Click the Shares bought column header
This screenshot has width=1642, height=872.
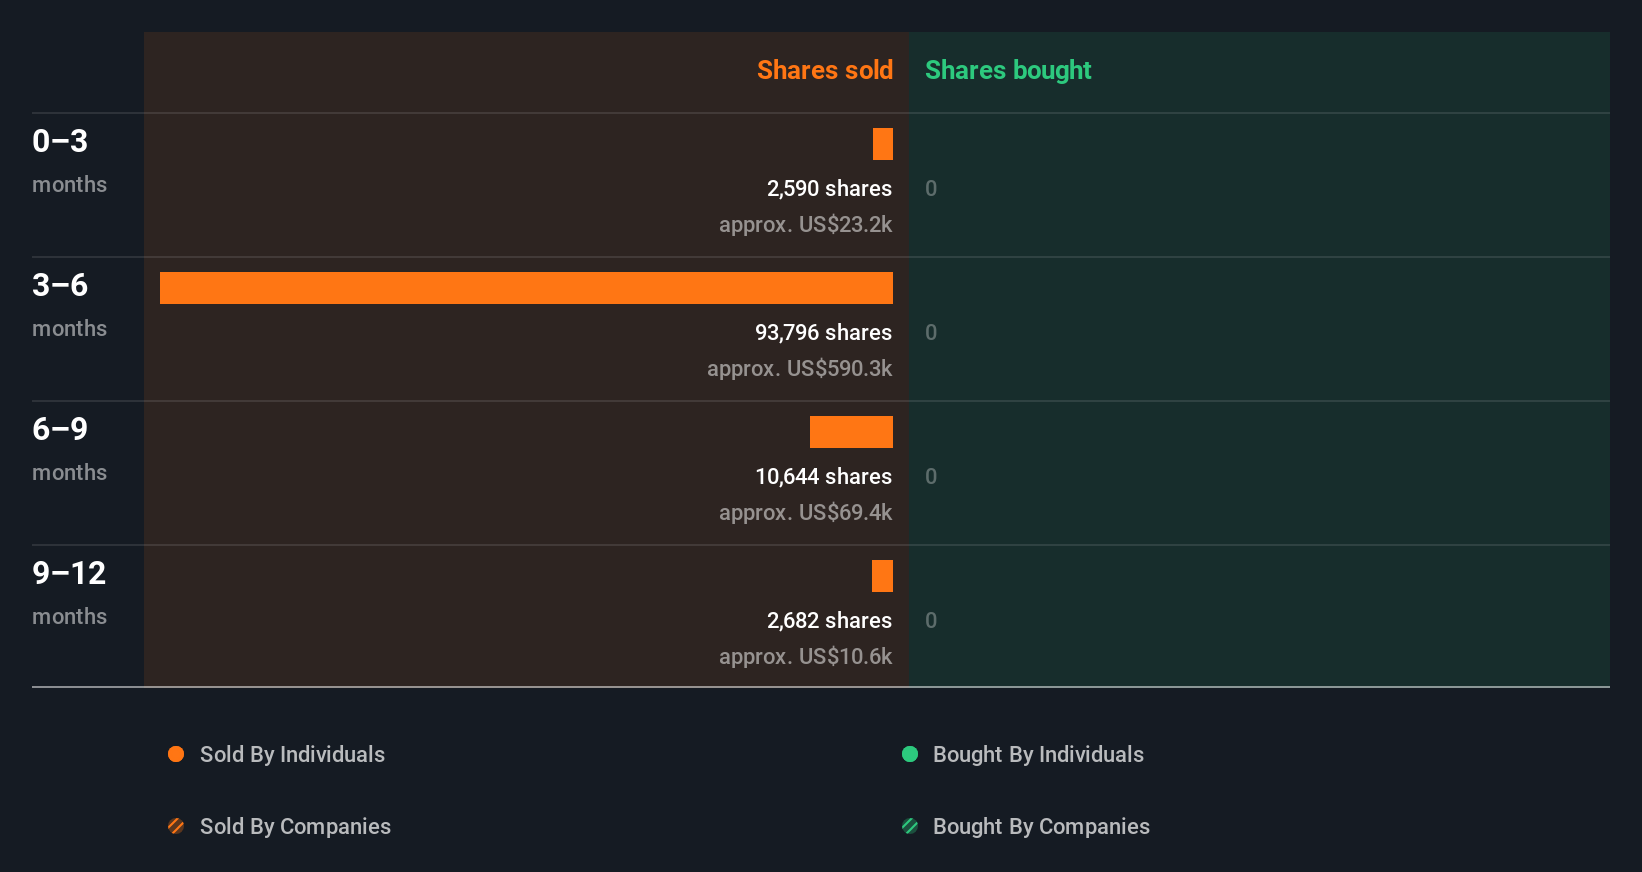pos(1008,70)
